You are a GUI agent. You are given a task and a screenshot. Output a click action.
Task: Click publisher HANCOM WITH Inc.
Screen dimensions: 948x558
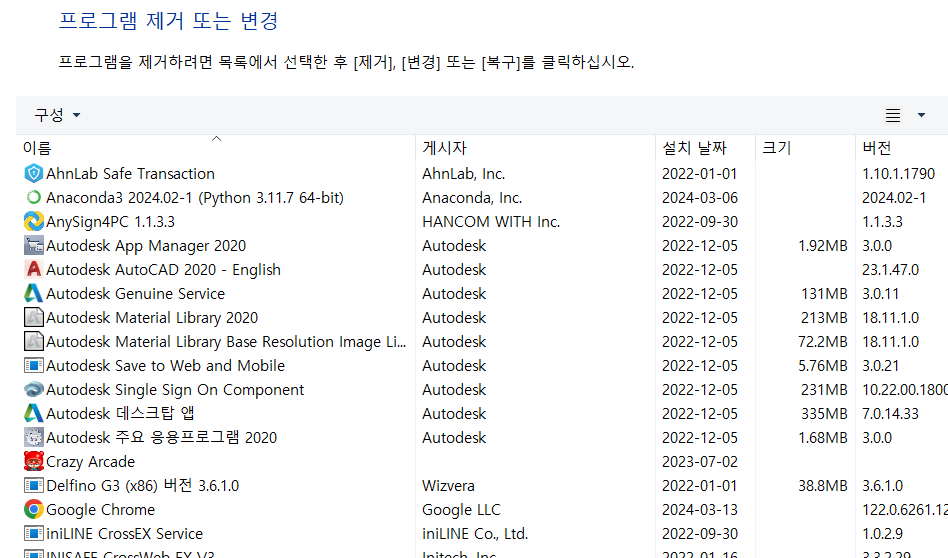491,222
